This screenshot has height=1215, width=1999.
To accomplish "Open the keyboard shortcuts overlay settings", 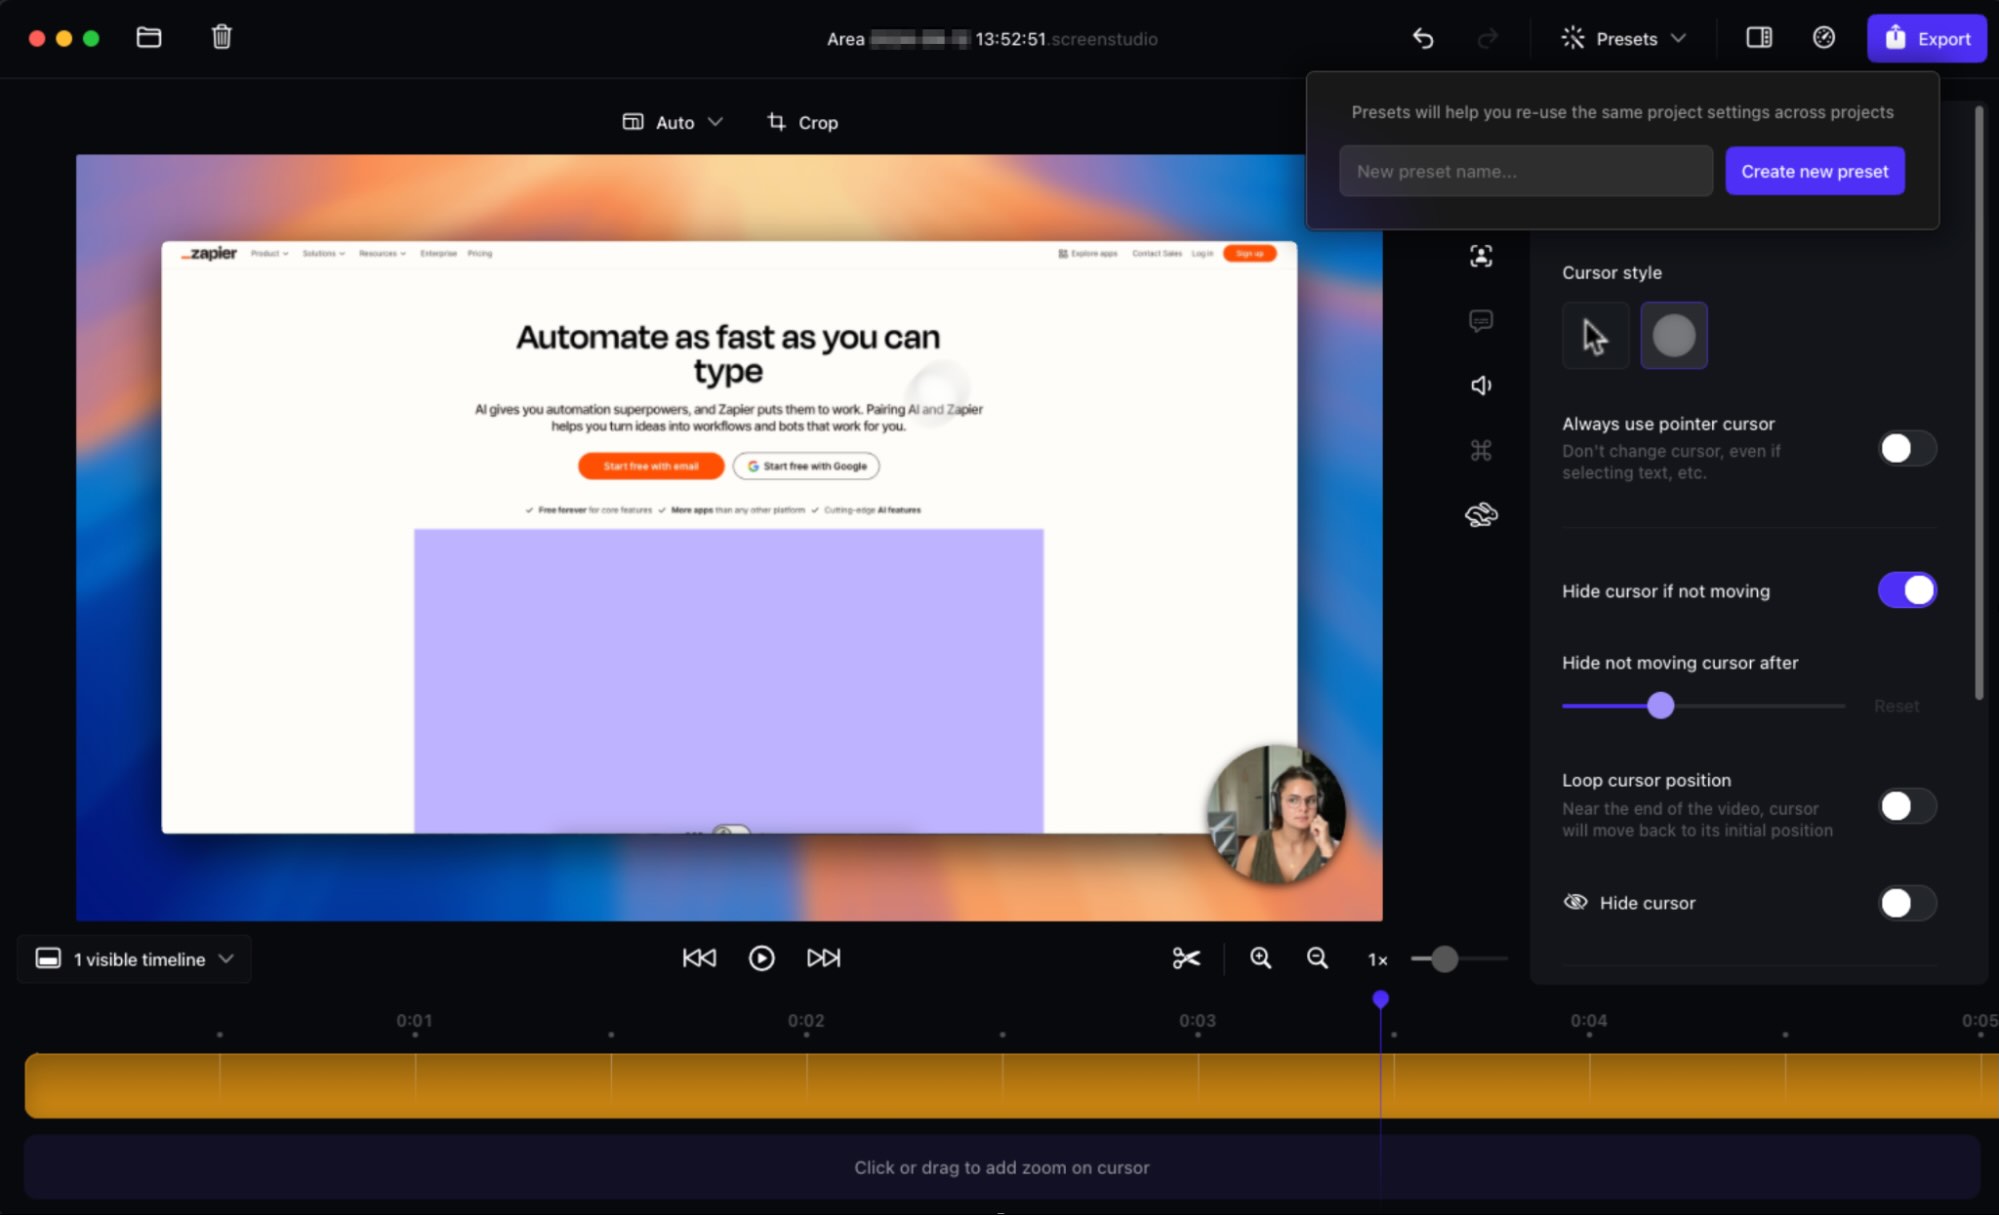I will [x=1481, y=449].
